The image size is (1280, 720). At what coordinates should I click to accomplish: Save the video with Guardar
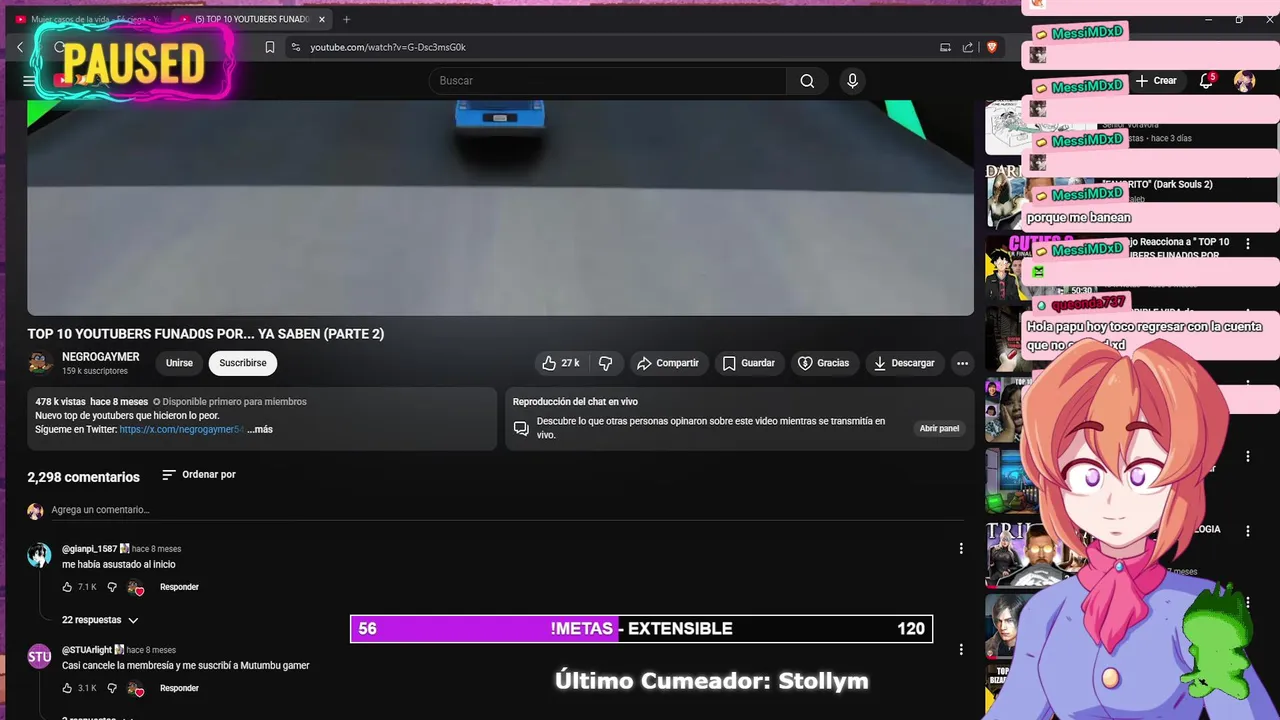tap(749, 363)
